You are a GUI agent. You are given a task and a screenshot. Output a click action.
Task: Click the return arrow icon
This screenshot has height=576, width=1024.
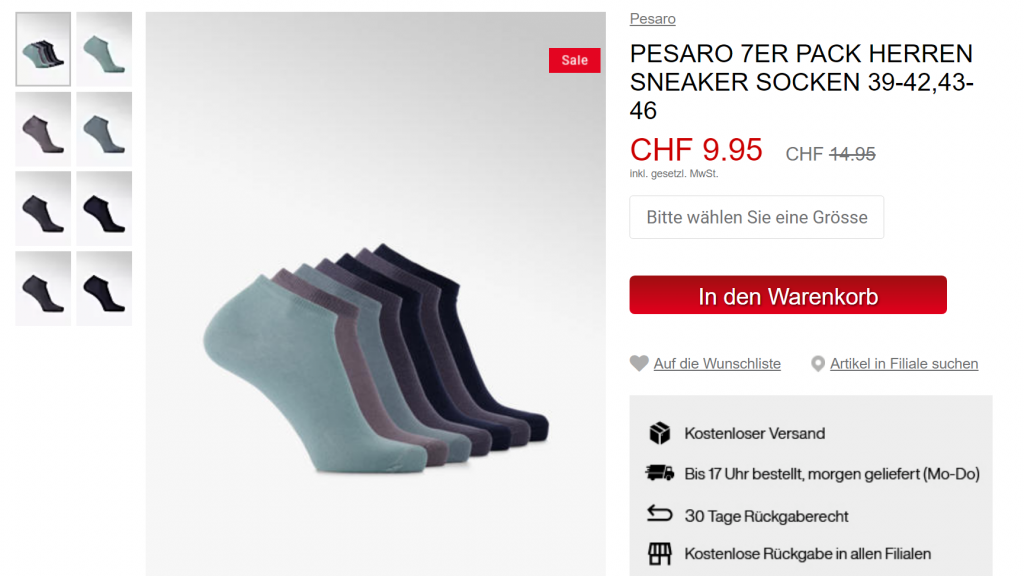[660, 514]
